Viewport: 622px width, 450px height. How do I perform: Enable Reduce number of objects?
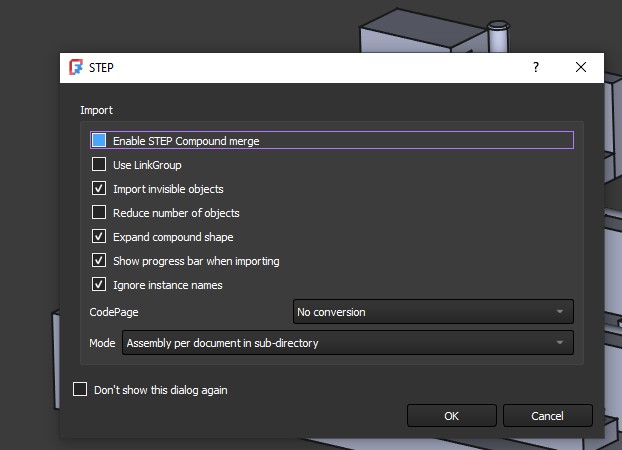point(99,213)
